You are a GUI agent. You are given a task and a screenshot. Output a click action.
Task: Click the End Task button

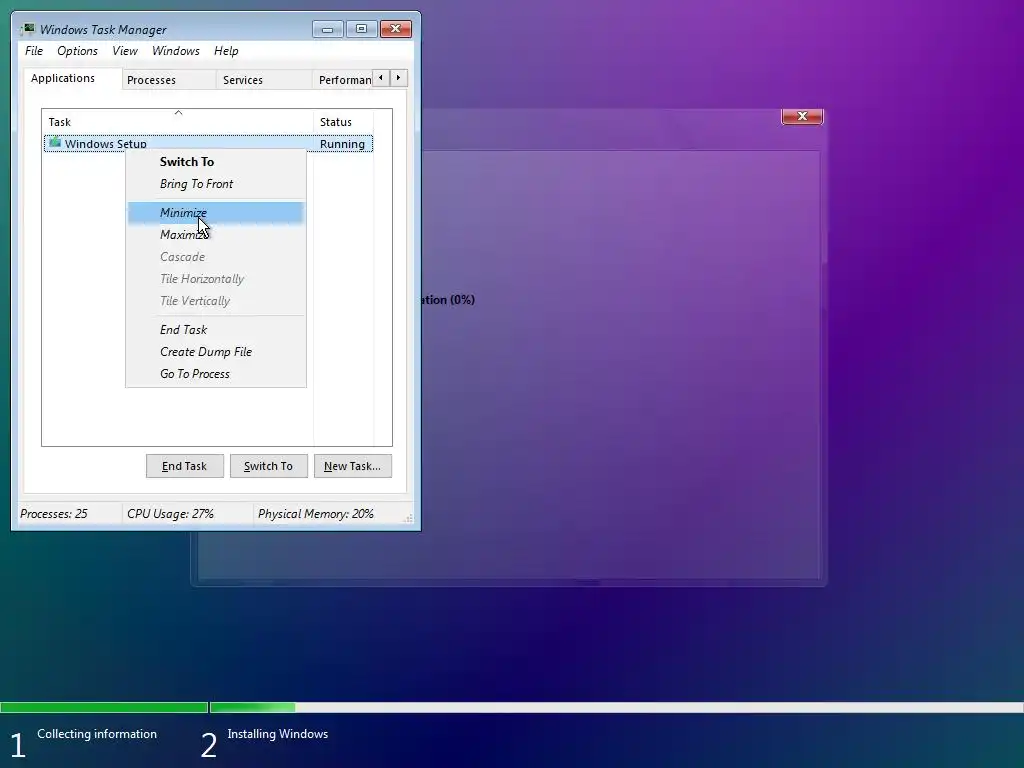[x=185, y=466]
